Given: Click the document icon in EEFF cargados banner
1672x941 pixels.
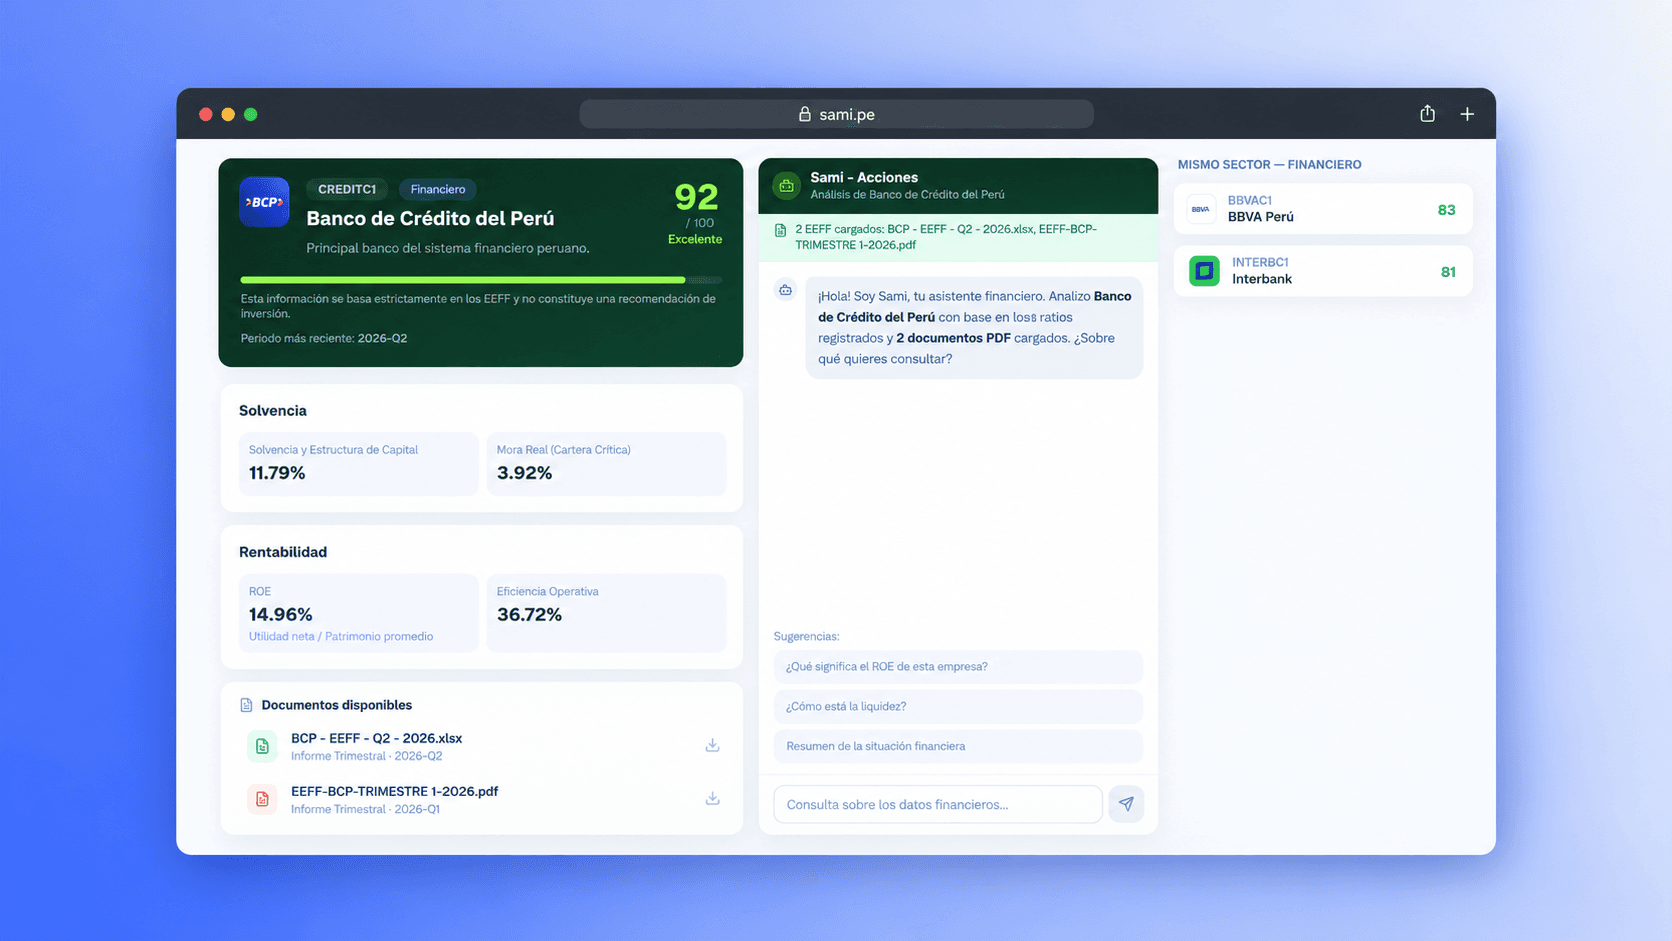Looking at the screenshot, I should (780, 230).
